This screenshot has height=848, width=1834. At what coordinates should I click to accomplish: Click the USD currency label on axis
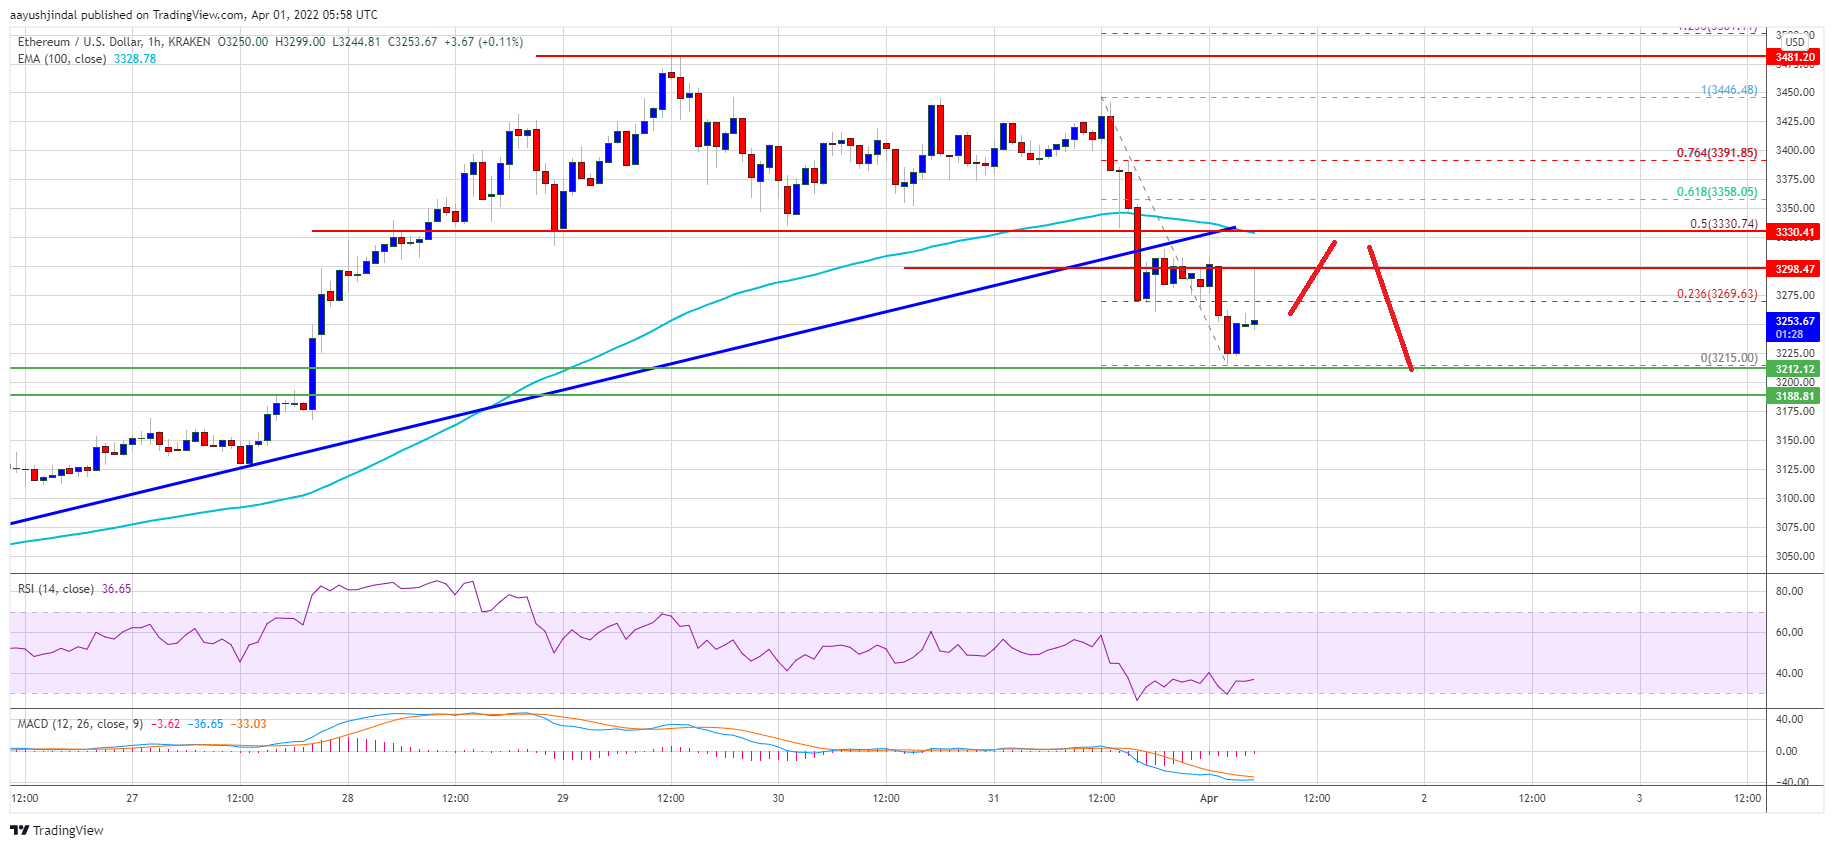pos(1795,42)
